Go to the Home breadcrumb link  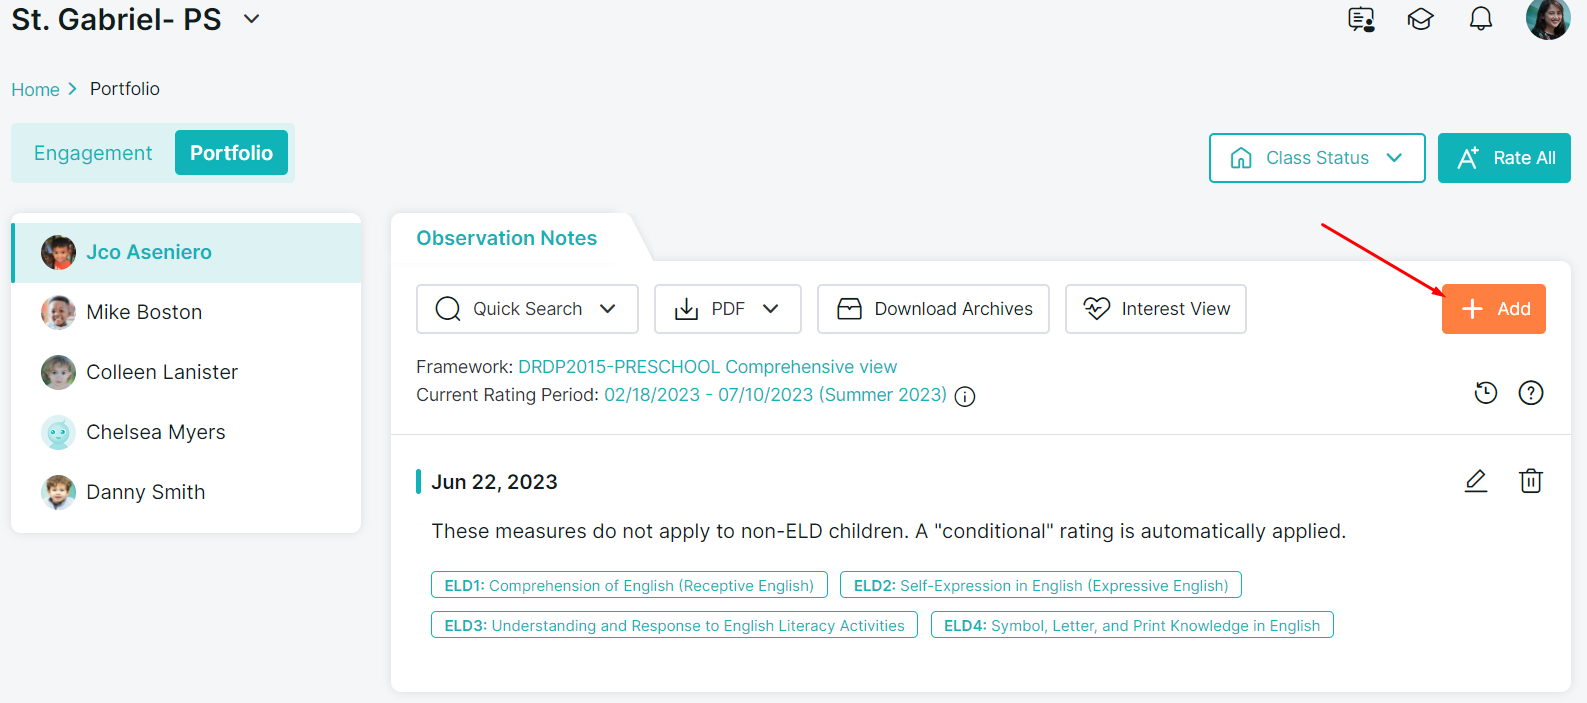[35, 90]
